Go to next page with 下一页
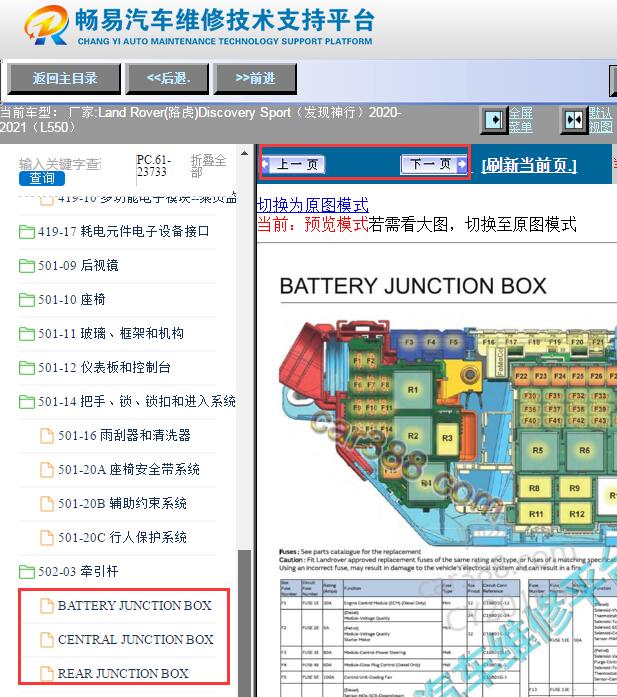This screenshot has height=697, width=617. tap(434, 164)
